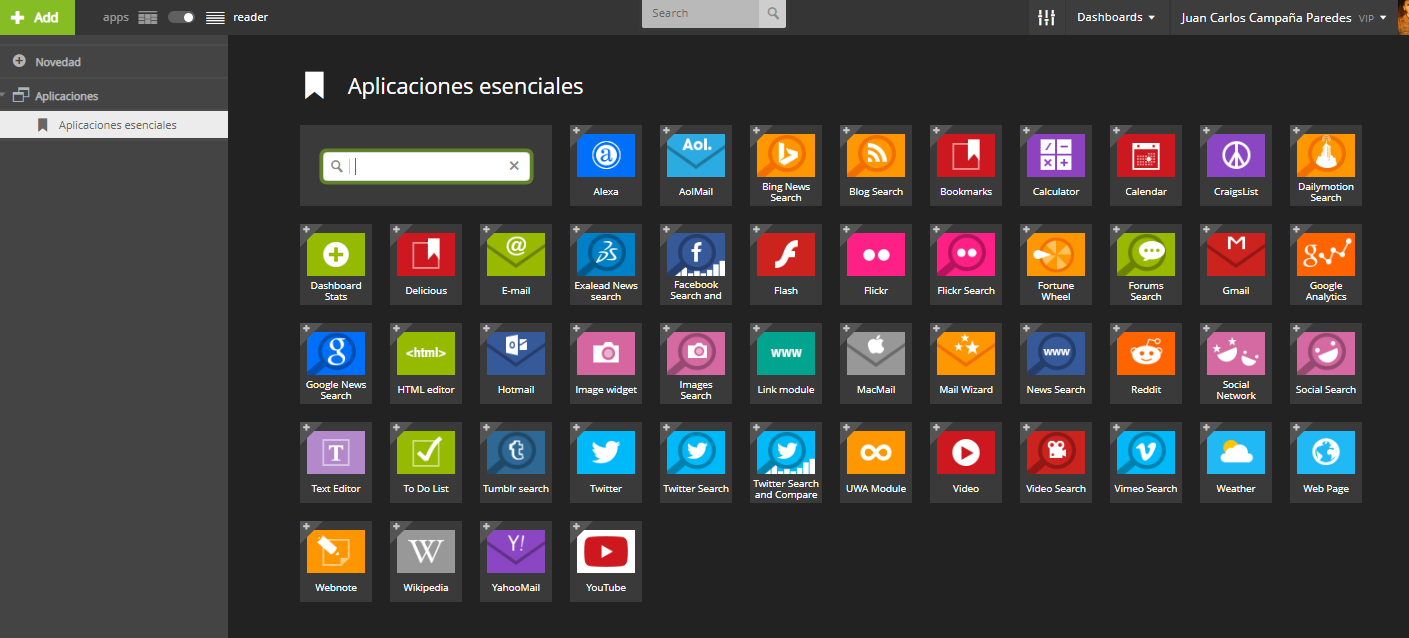Open the MacMail app tile
This screenshot has width=1409, height=638.
[876, 363]
